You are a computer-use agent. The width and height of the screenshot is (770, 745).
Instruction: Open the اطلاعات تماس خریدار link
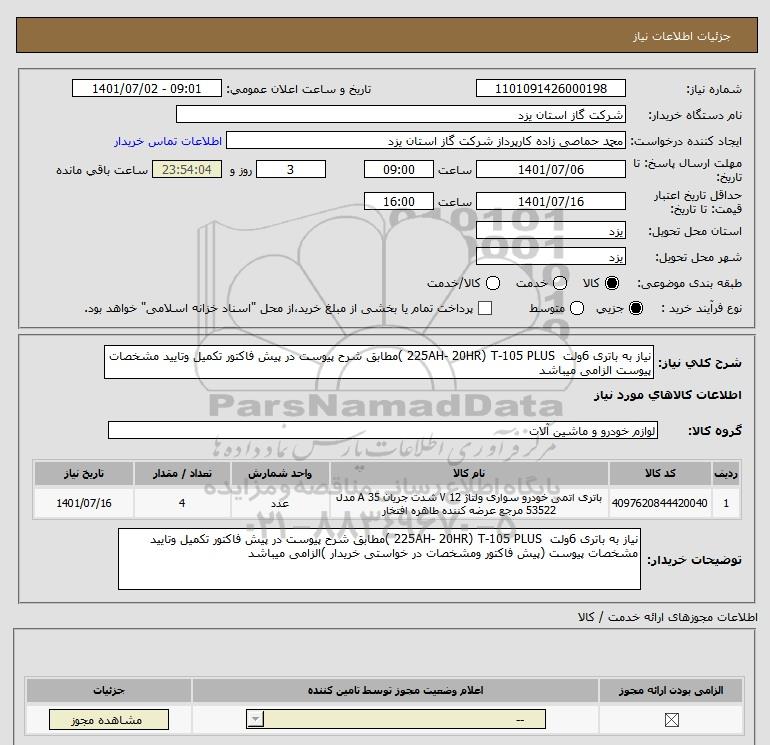[168, 141]
